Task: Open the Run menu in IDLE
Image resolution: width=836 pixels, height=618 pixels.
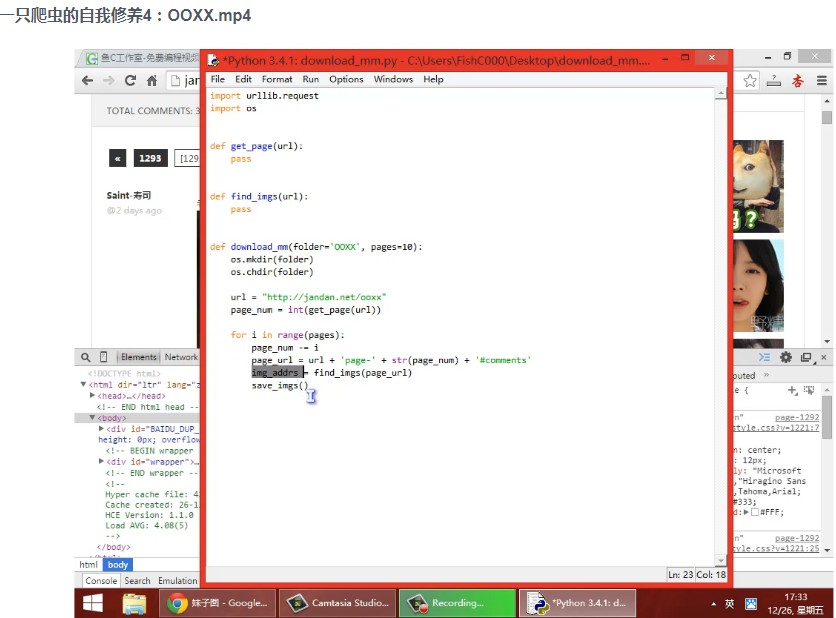Action: [x=311, y=79]
